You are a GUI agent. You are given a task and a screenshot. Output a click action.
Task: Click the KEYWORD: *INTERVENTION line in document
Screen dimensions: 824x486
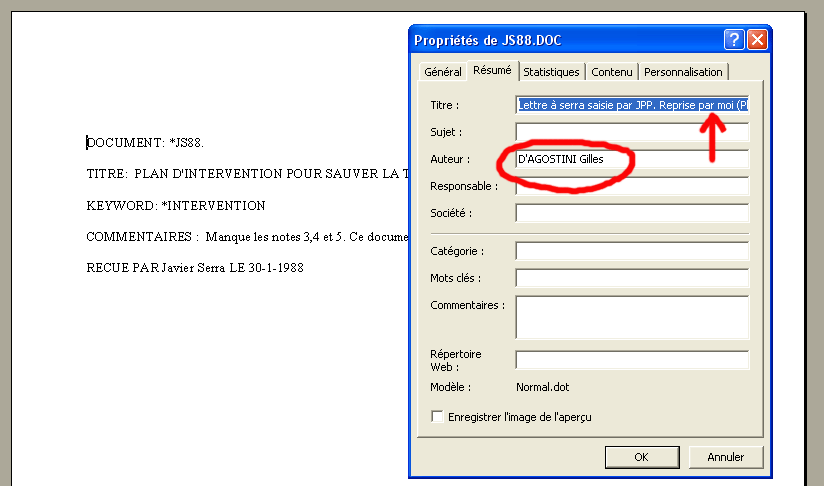click(176, 206)
